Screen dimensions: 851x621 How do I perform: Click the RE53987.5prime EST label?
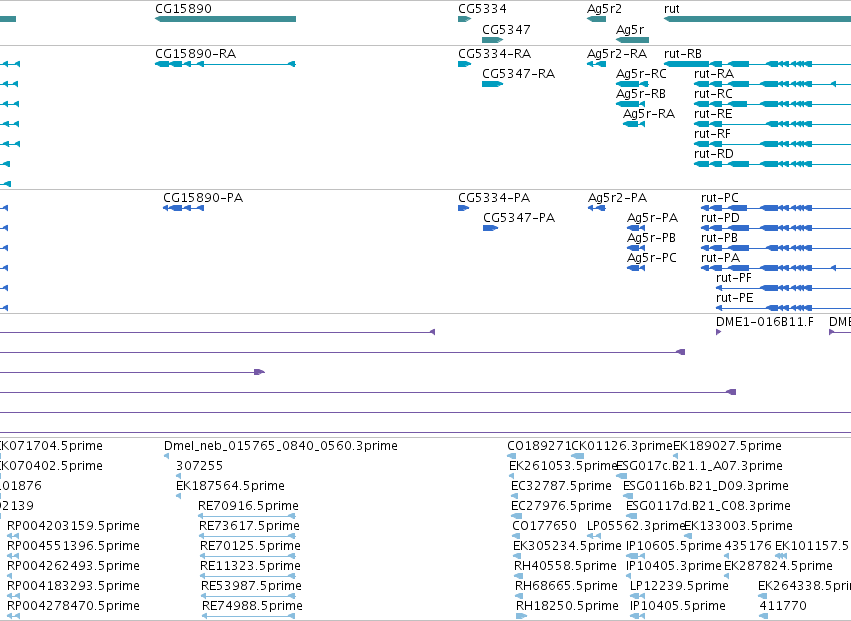coord(251,586)
